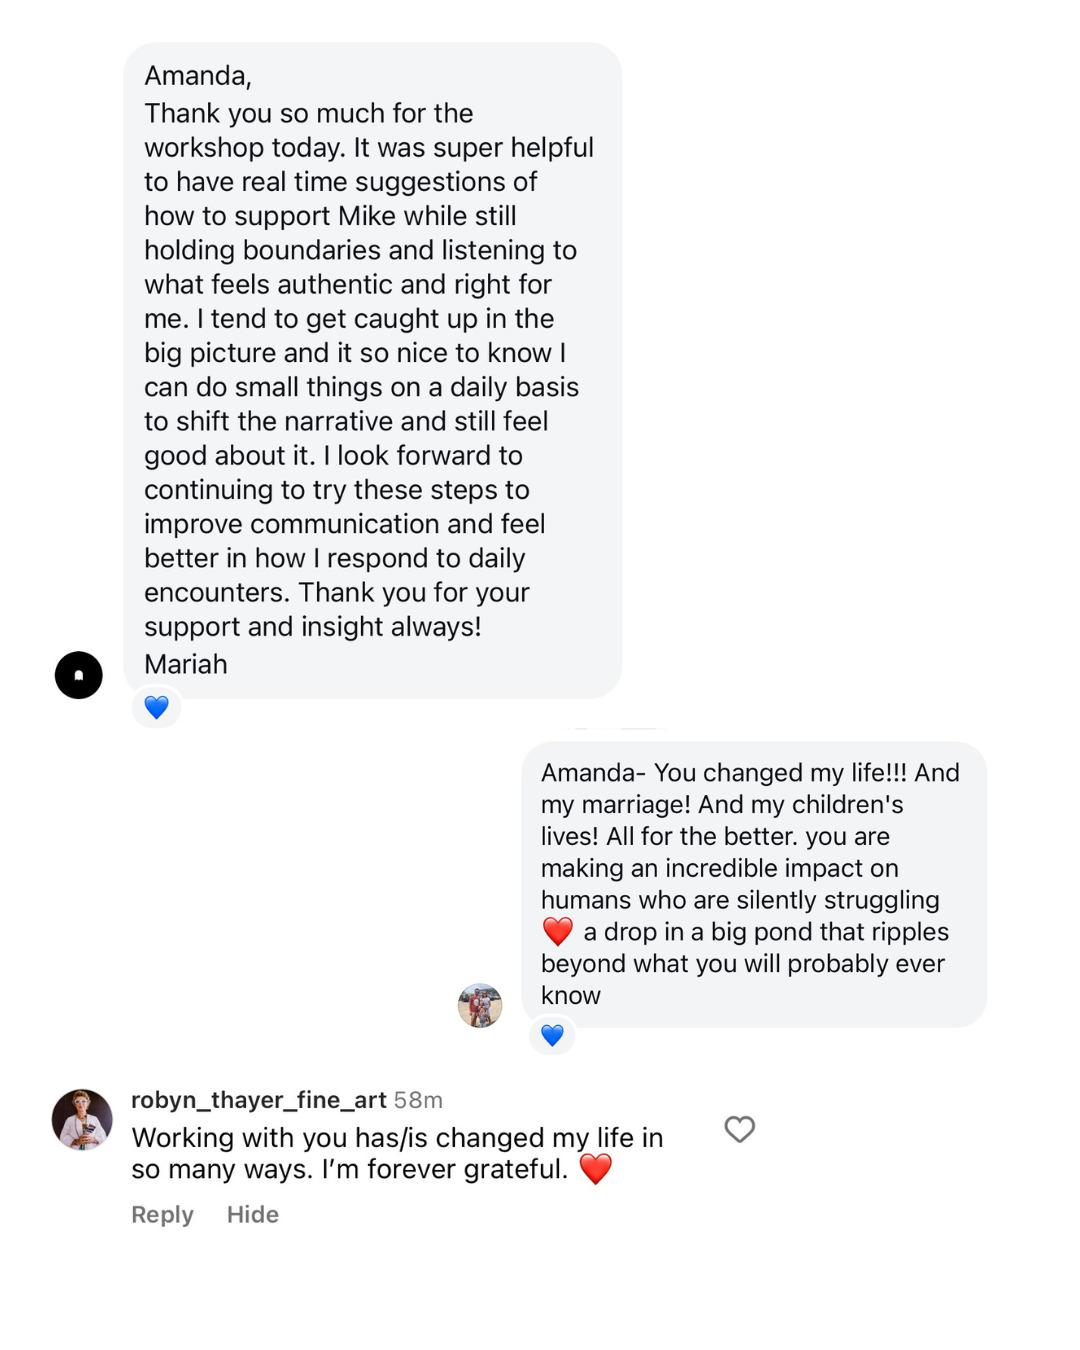Hide robyn_thayer_fine_art's comment
1080x1350 pixels.
253,1214
